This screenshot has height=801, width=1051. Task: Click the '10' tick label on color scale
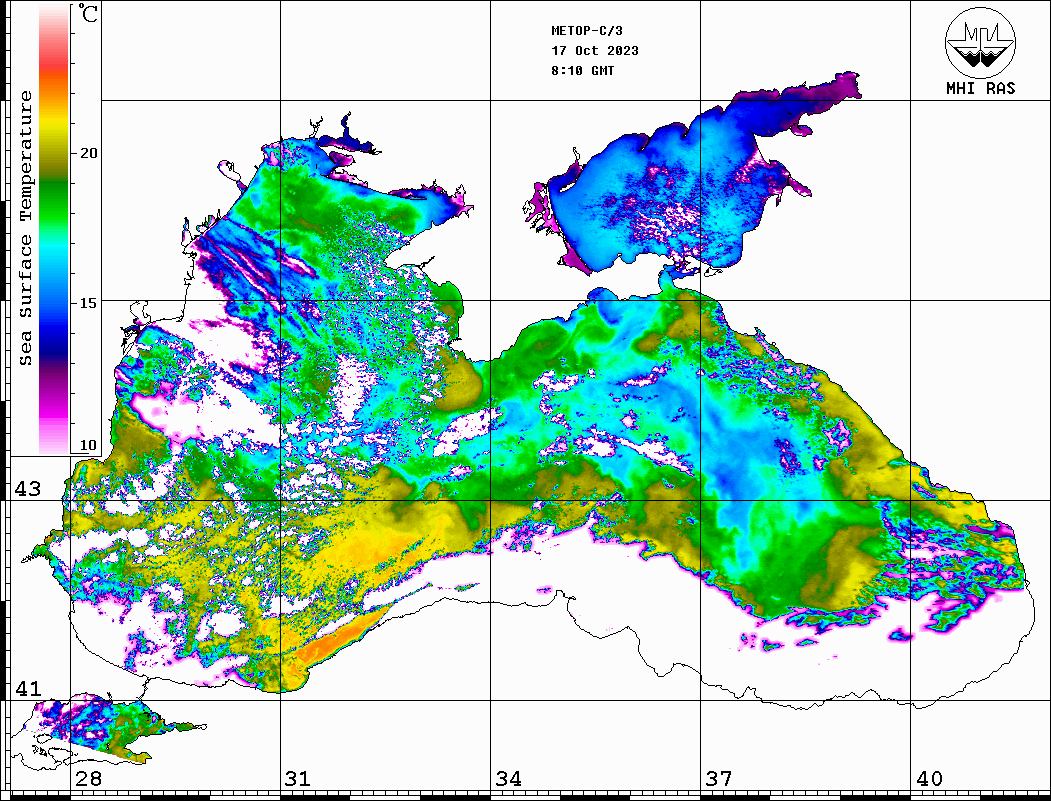coord(88,445)
